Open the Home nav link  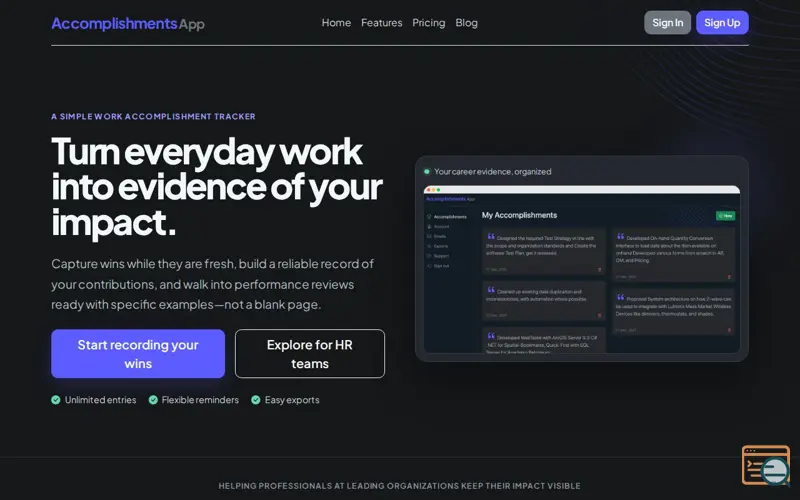(x=336, y=23)
